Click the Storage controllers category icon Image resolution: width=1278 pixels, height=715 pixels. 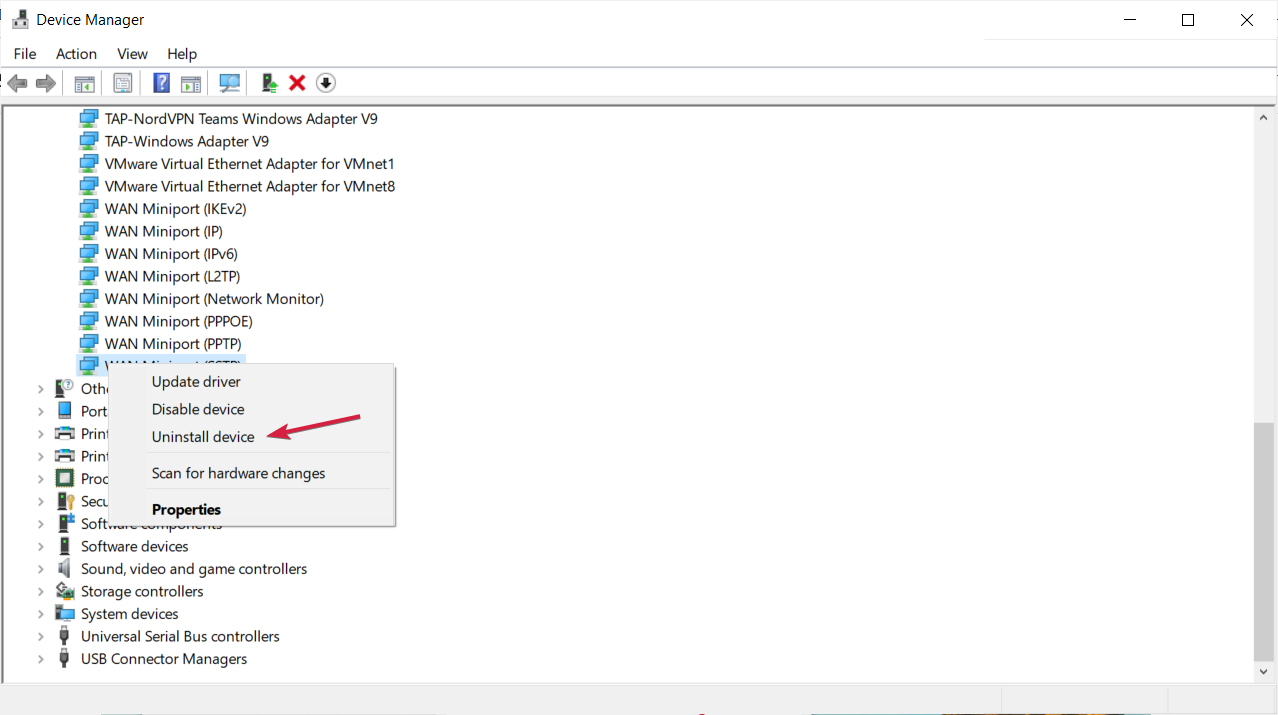click(x=65, y=591)
